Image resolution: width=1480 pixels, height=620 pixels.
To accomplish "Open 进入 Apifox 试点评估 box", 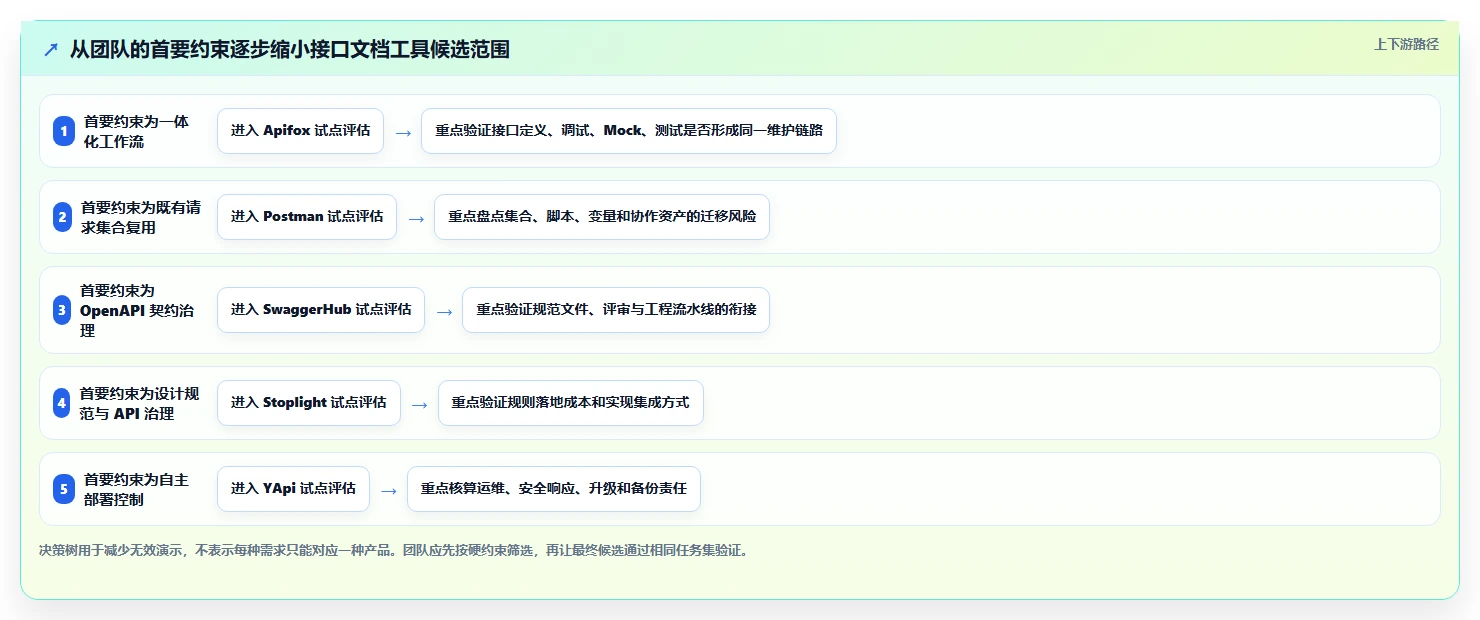I will [x=300, y=131].
